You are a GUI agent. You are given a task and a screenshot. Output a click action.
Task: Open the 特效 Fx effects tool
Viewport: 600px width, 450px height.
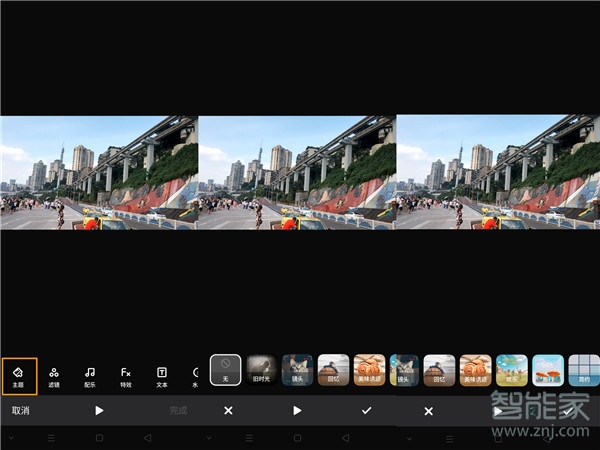pyautogui.click(x=126, y=375)
